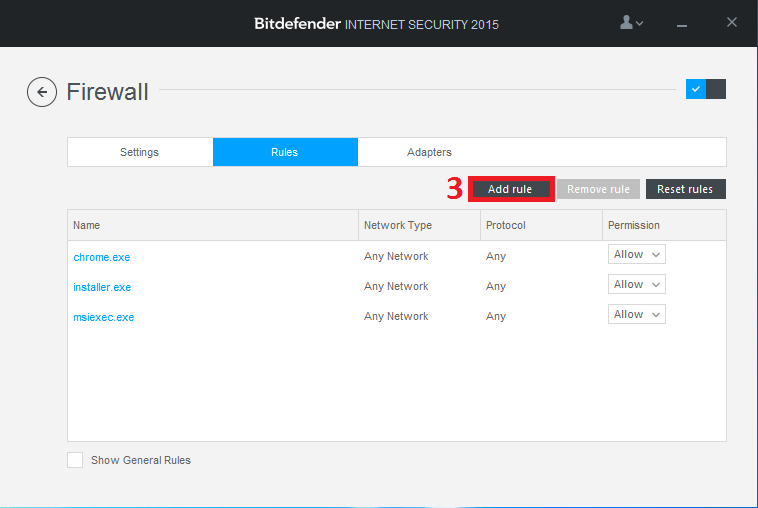This screenshot has height=508, width=758.
Task: Select Any protocol cell in installer.exe row
Action: (496, 286)
